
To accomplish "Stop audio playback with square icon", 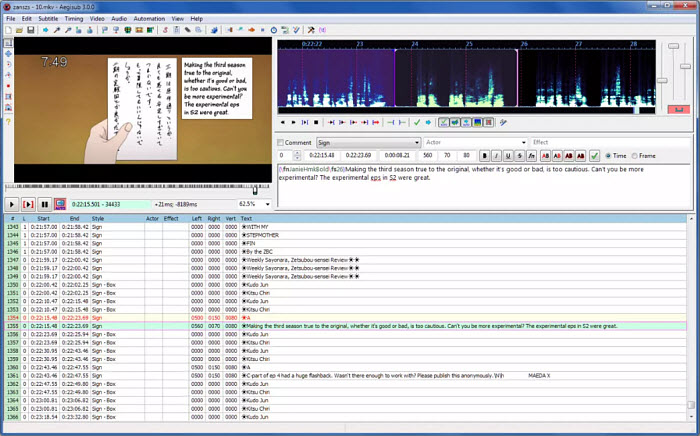I will 316,122.
